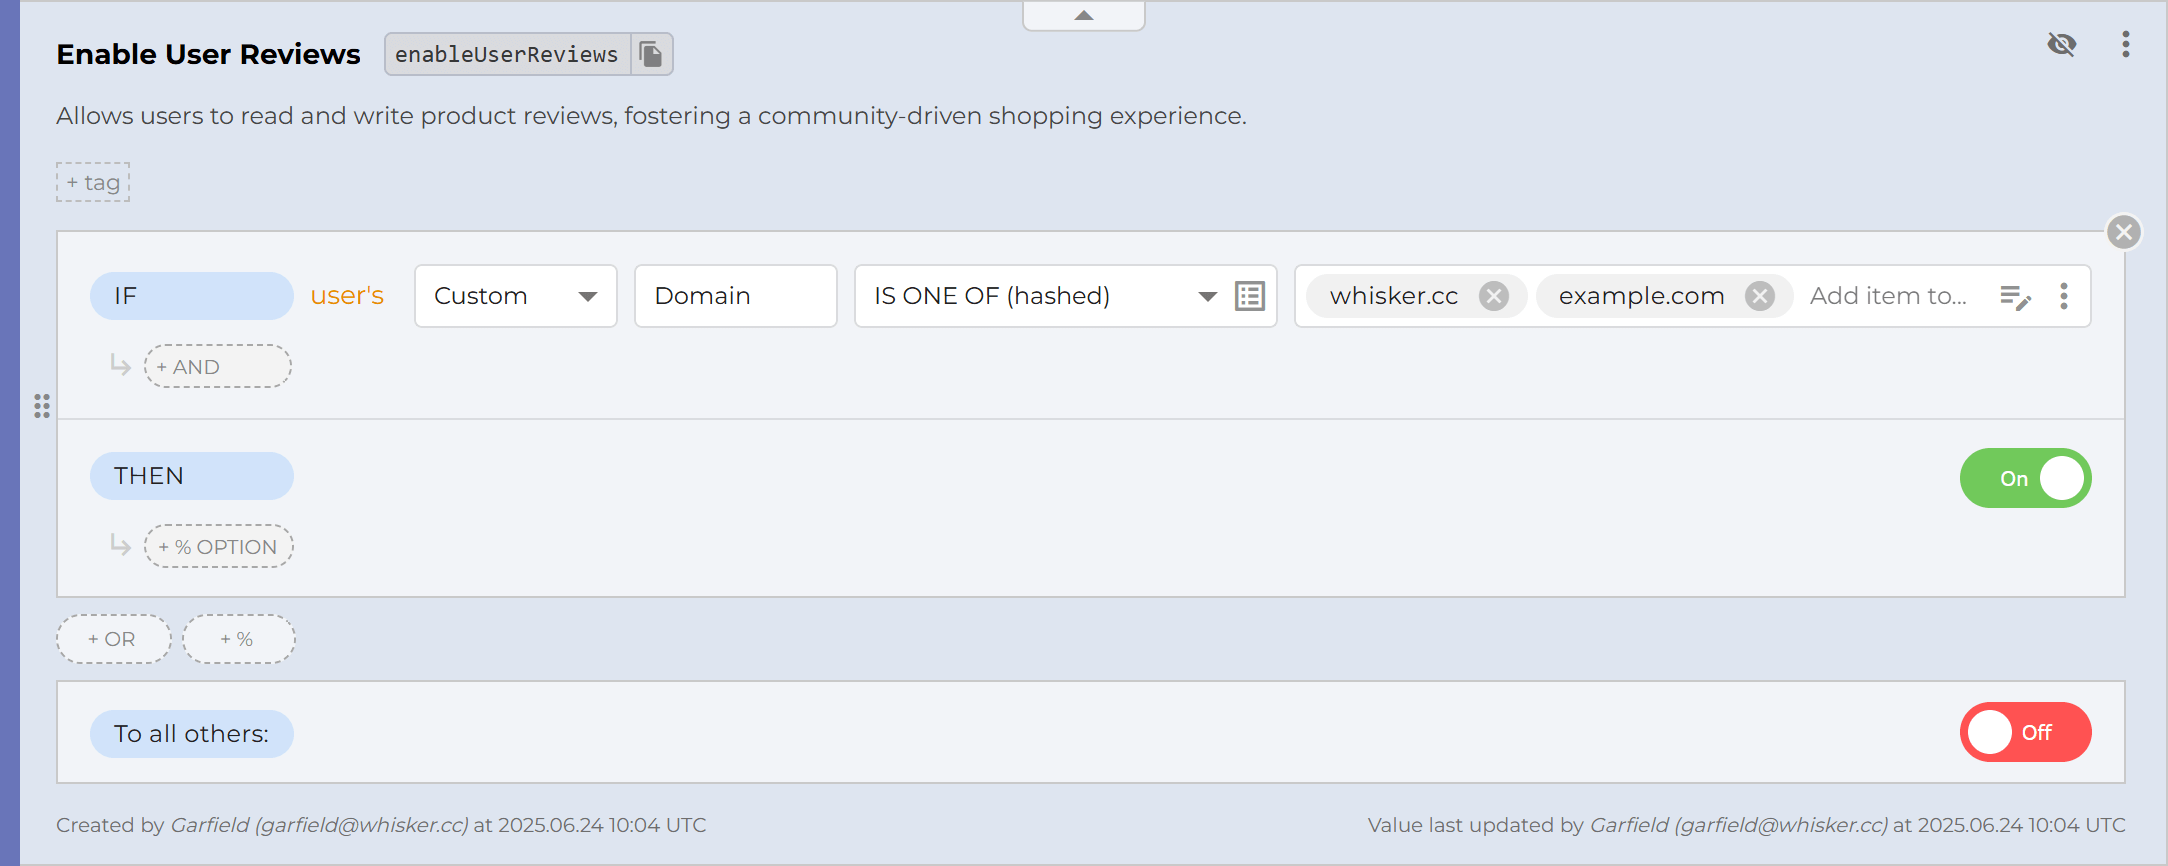Viewport: 2168px width, 866px height.
Task: Open the Custom attribute dropdown
Action: click(515, 296)
